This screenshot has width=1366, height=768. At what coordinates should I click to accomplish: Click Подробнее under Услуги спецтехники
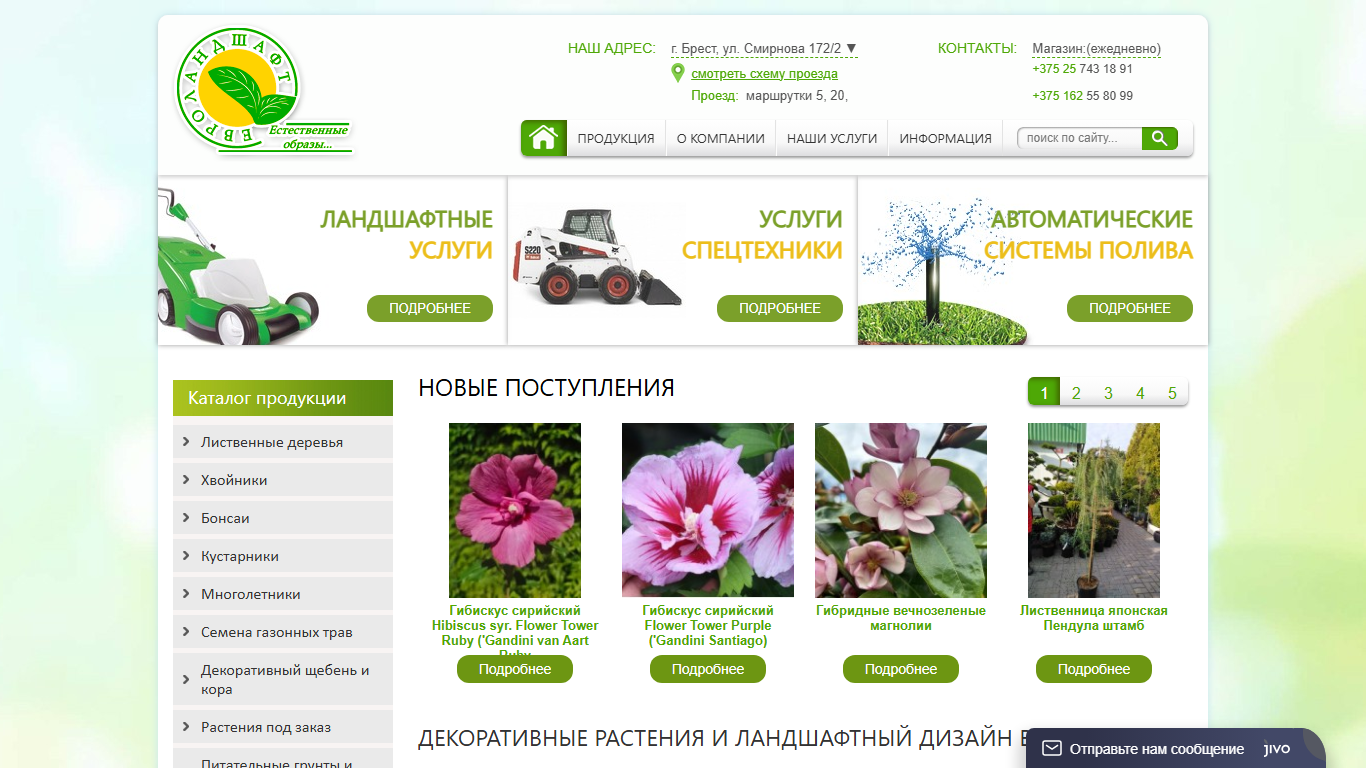[x=780, y=308]
